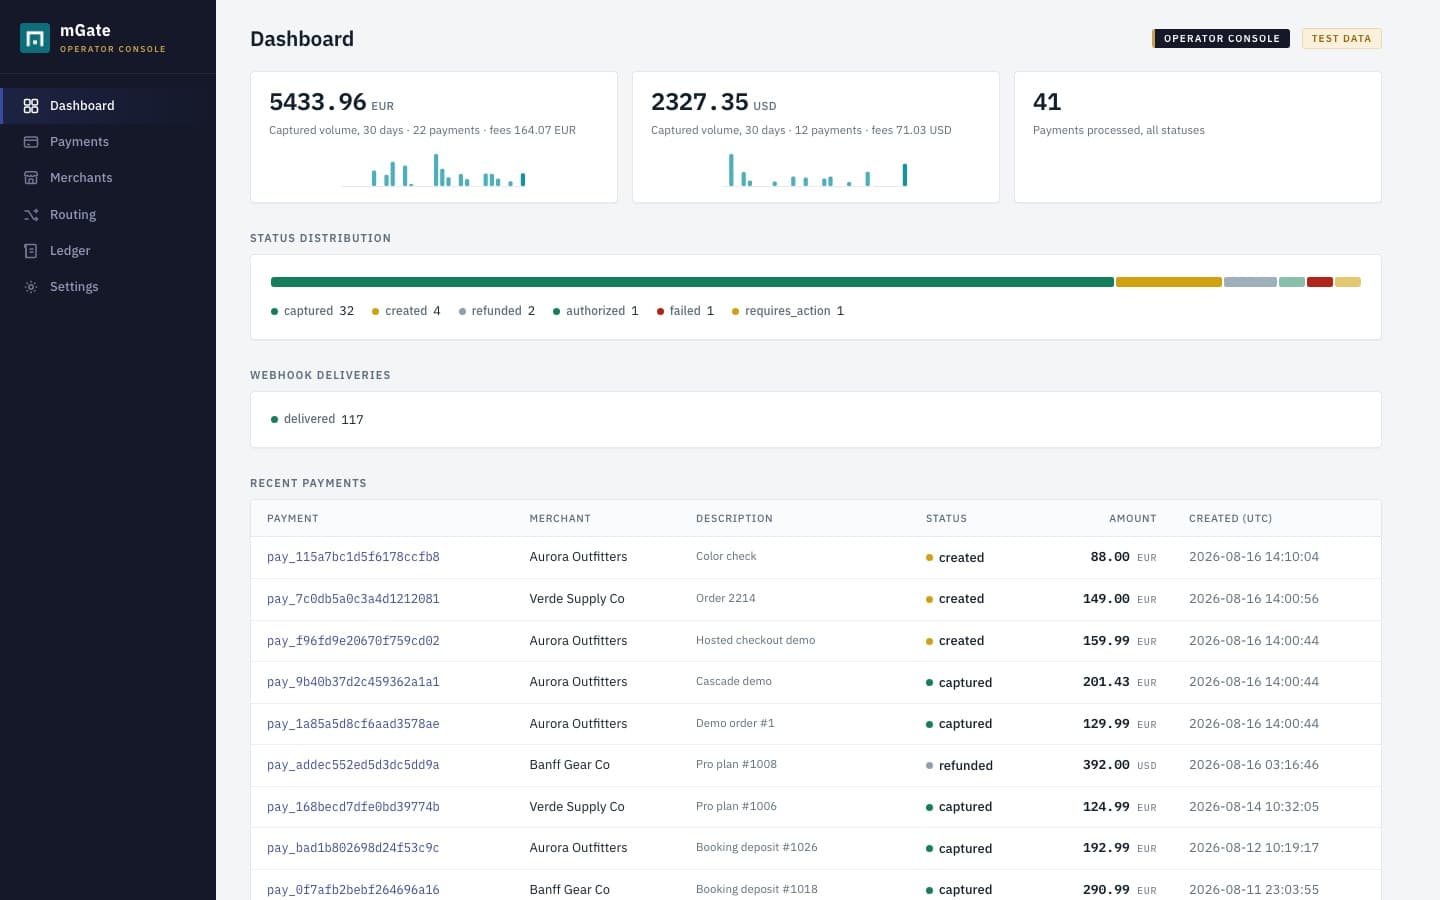Viewport: 1440px width, 900px height.
Task: Click the 392.00 USD amount cell
Action: [x=1119, y=765]
